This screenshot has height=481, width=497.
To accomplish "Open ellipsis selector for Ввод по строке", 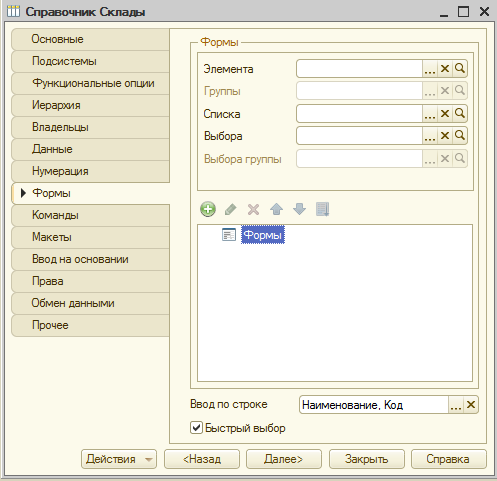I will pyautogui.click(x=456, y=405).
